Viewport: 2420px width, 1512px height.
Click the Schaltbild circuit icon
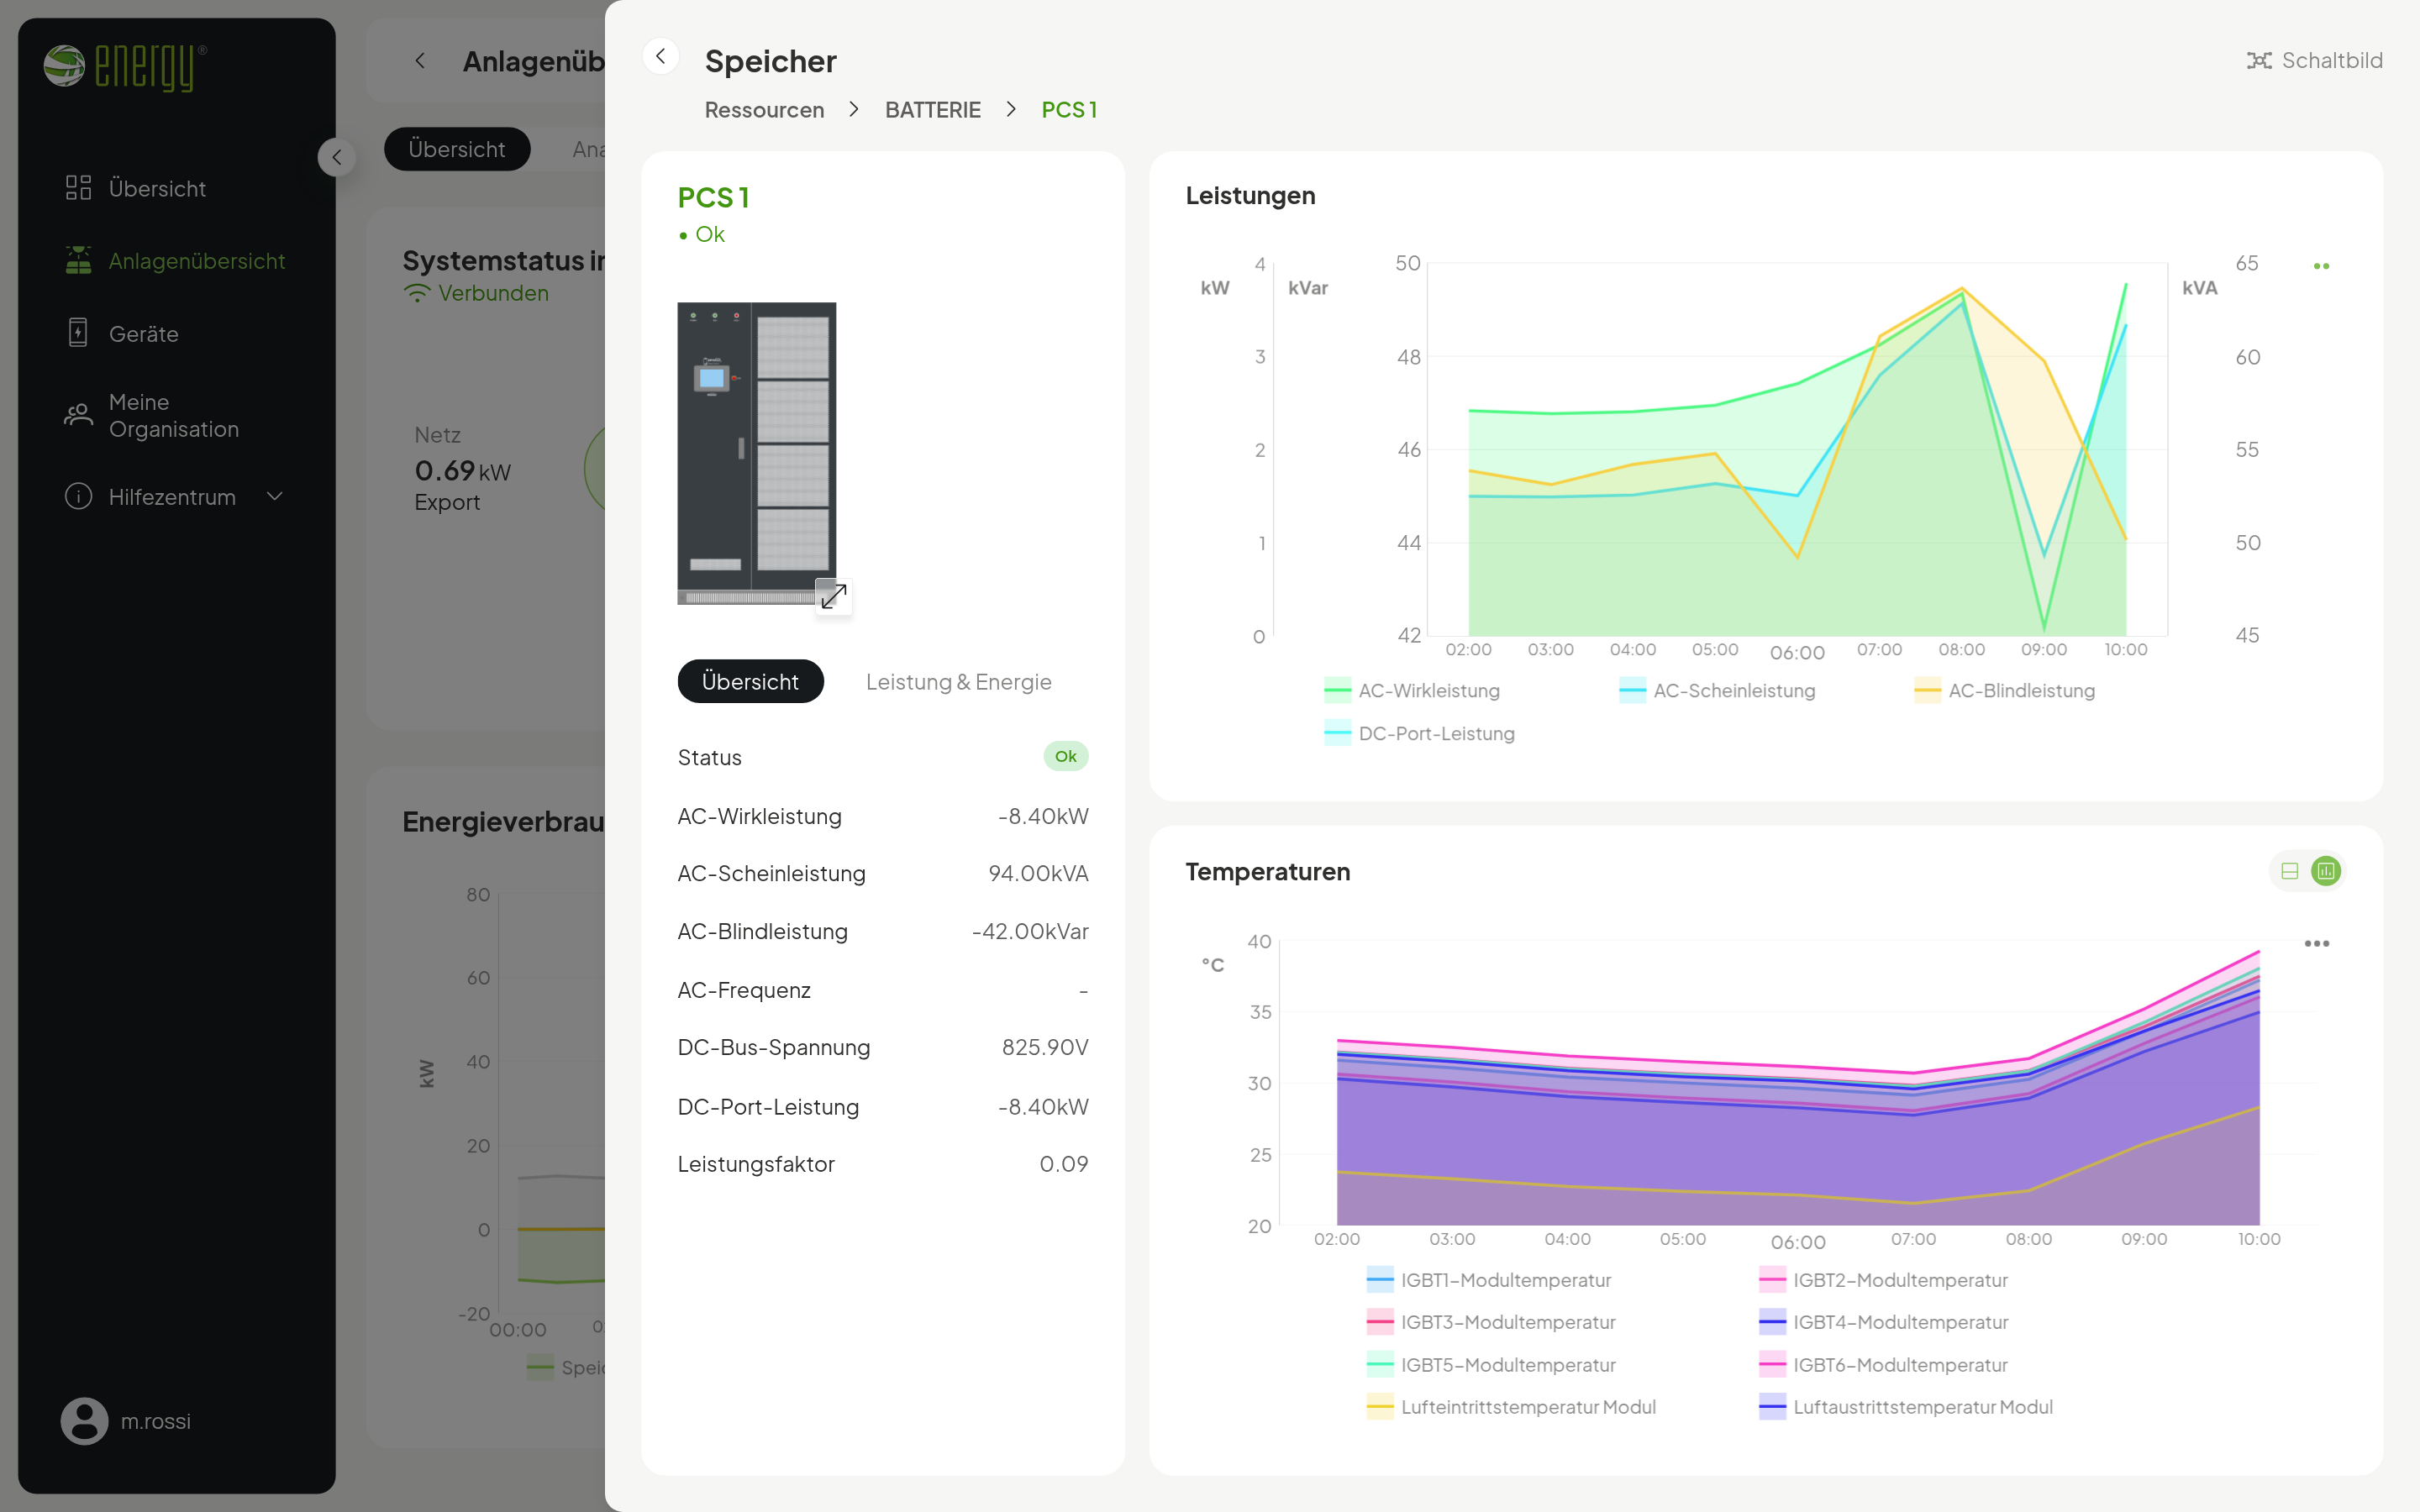pos(2259,61)
